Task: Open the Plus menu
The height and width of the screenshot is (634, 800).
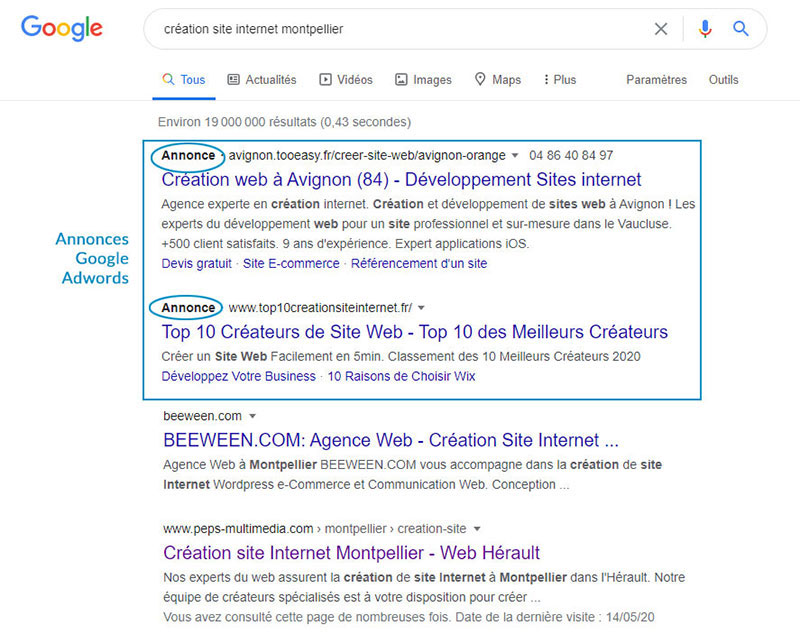Action: click(x=560, y=80)
